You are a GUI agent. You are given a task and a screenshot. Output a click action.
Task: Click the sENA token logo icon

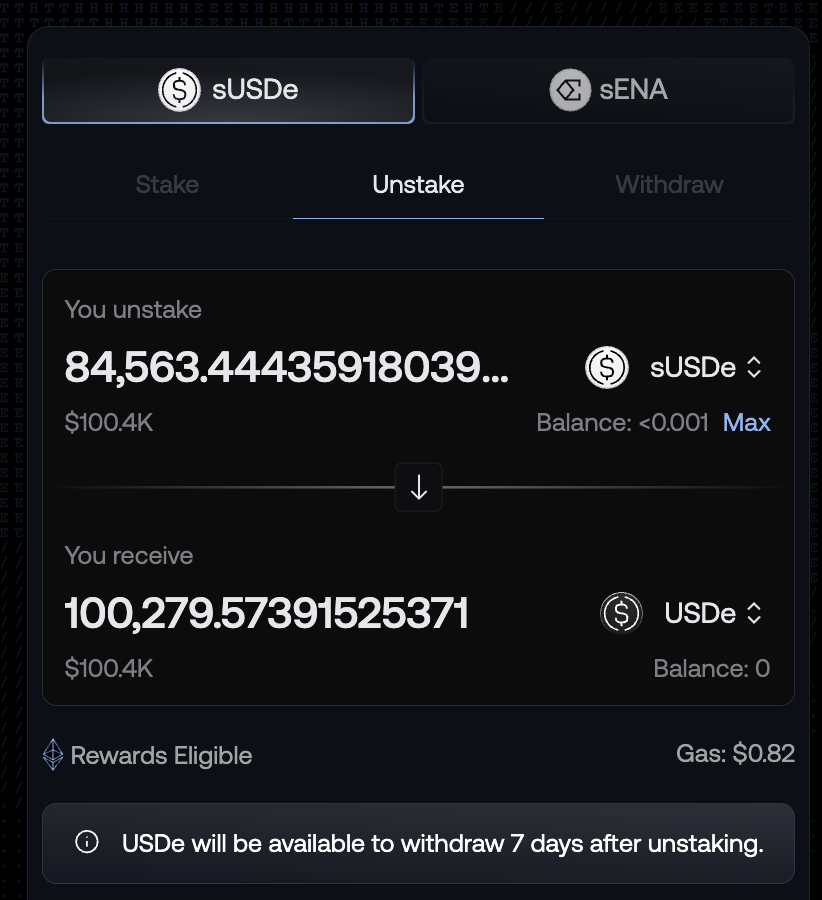(570, 90)
